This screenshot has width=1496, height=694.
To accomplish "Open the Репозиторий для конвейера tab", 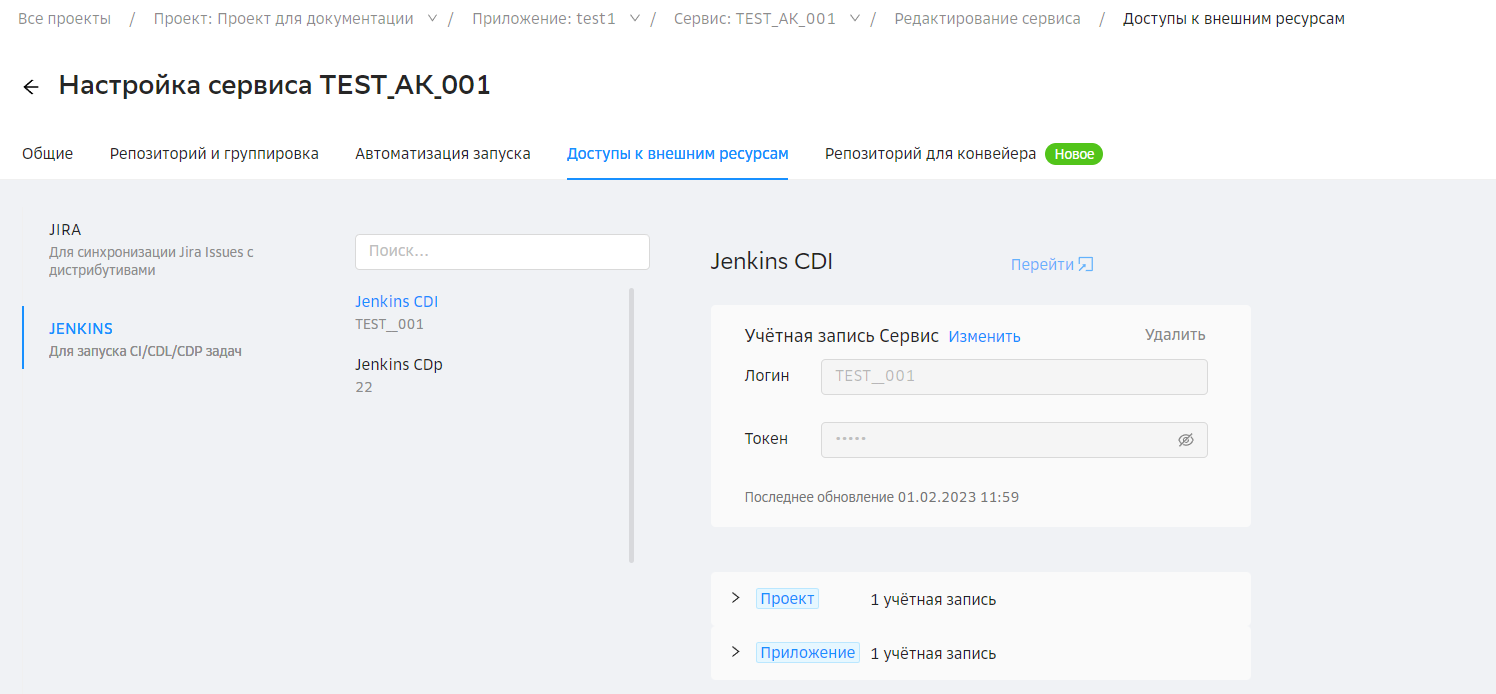I will click(930, 154).
